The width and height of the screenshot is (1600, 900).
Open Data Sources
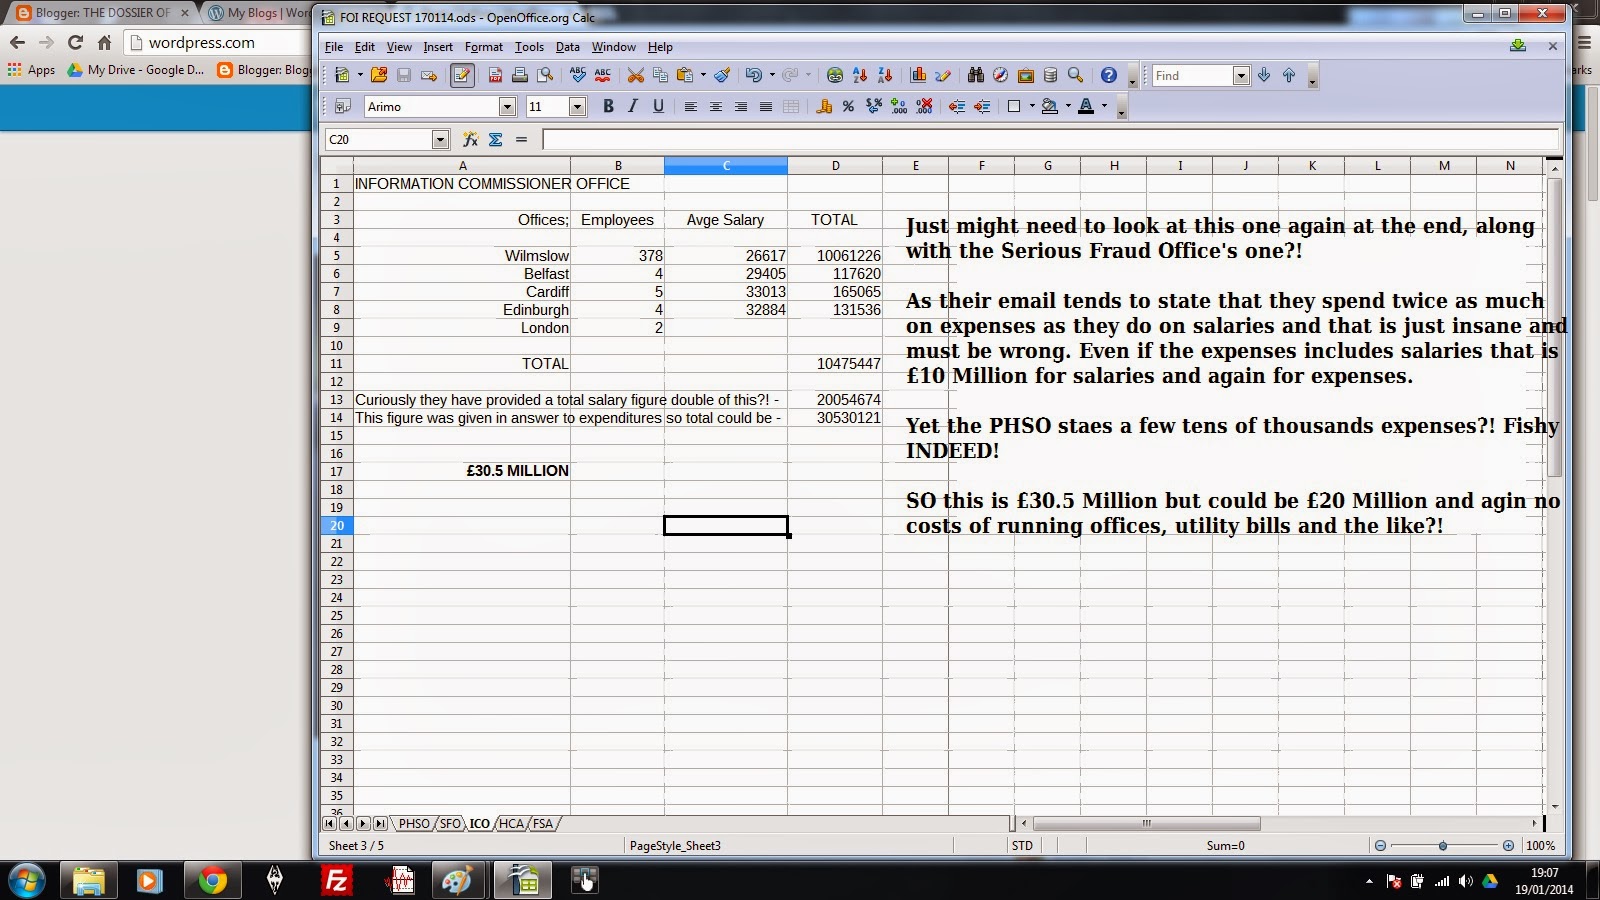pos(1050,76)
